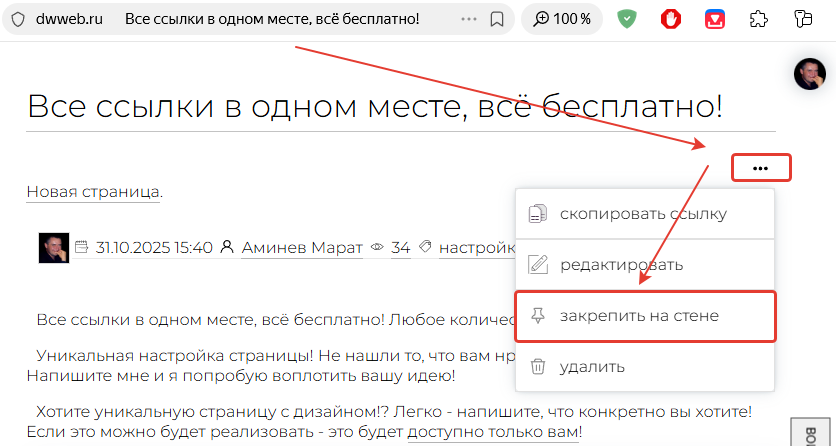836x446 pixels.
Task: Open the 'Аминев Марат' author link
Action: pyautogui.click(x=302, y=248)
